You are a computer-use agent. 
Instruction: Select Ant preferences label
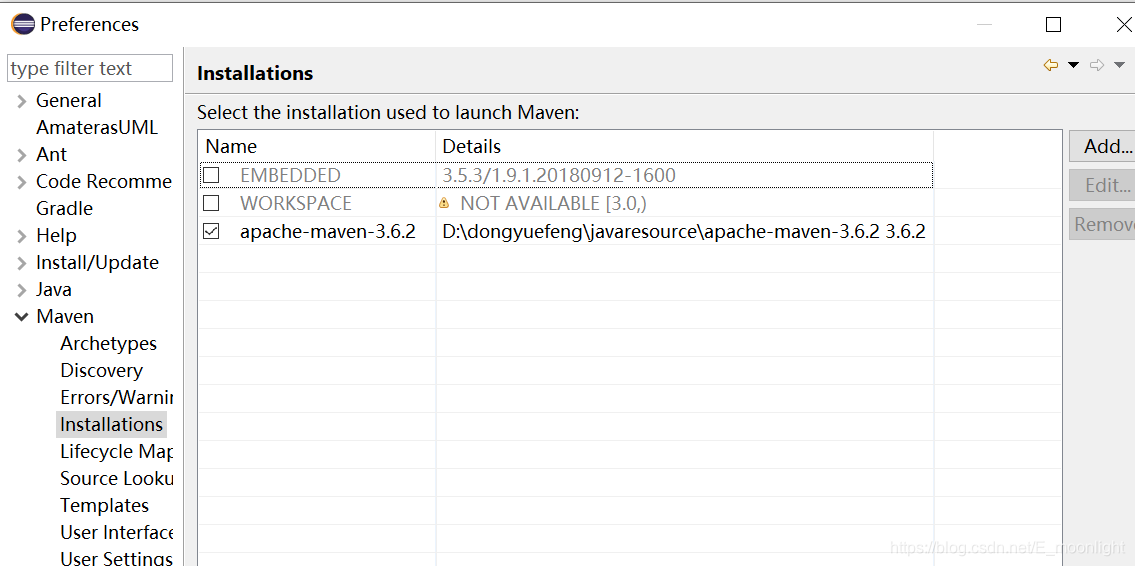coord(51,154)
